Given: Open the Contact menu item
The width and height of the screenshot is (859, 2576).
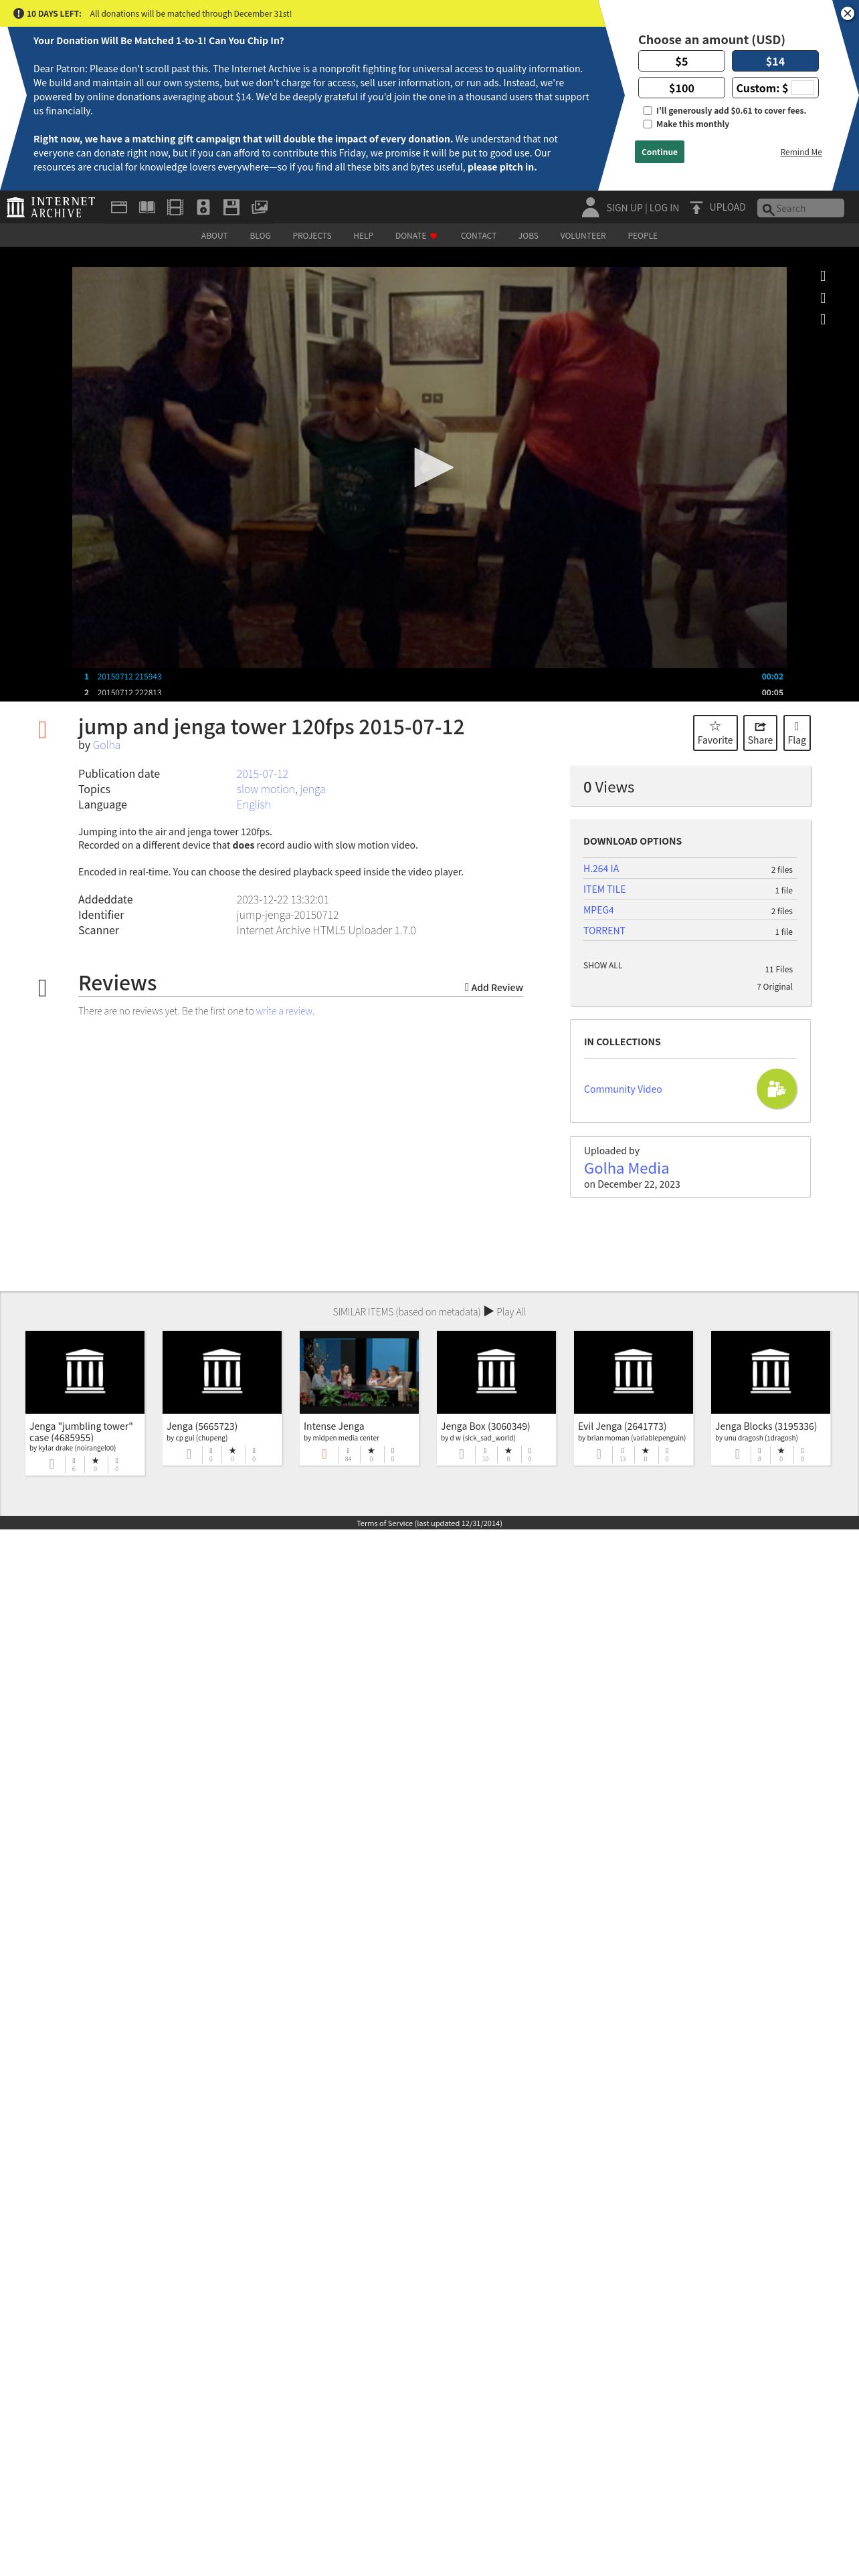Looking at the screenshot, I should click(478, 236).
